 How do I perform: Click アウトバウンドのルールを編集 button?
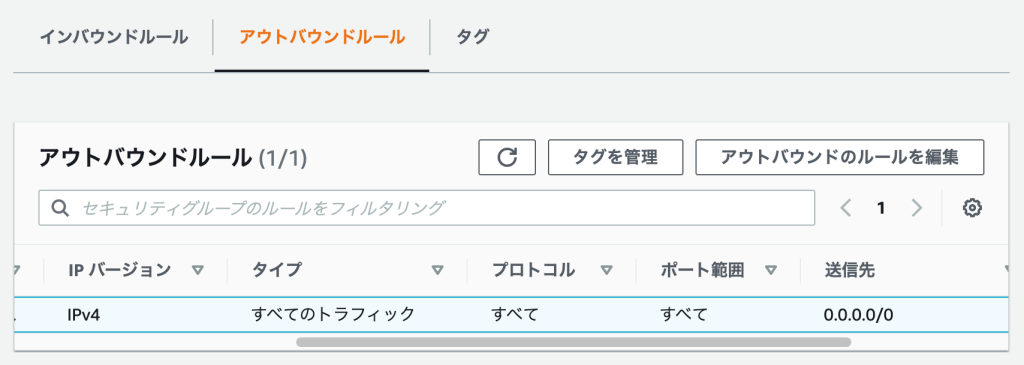[x=839, y=157]
